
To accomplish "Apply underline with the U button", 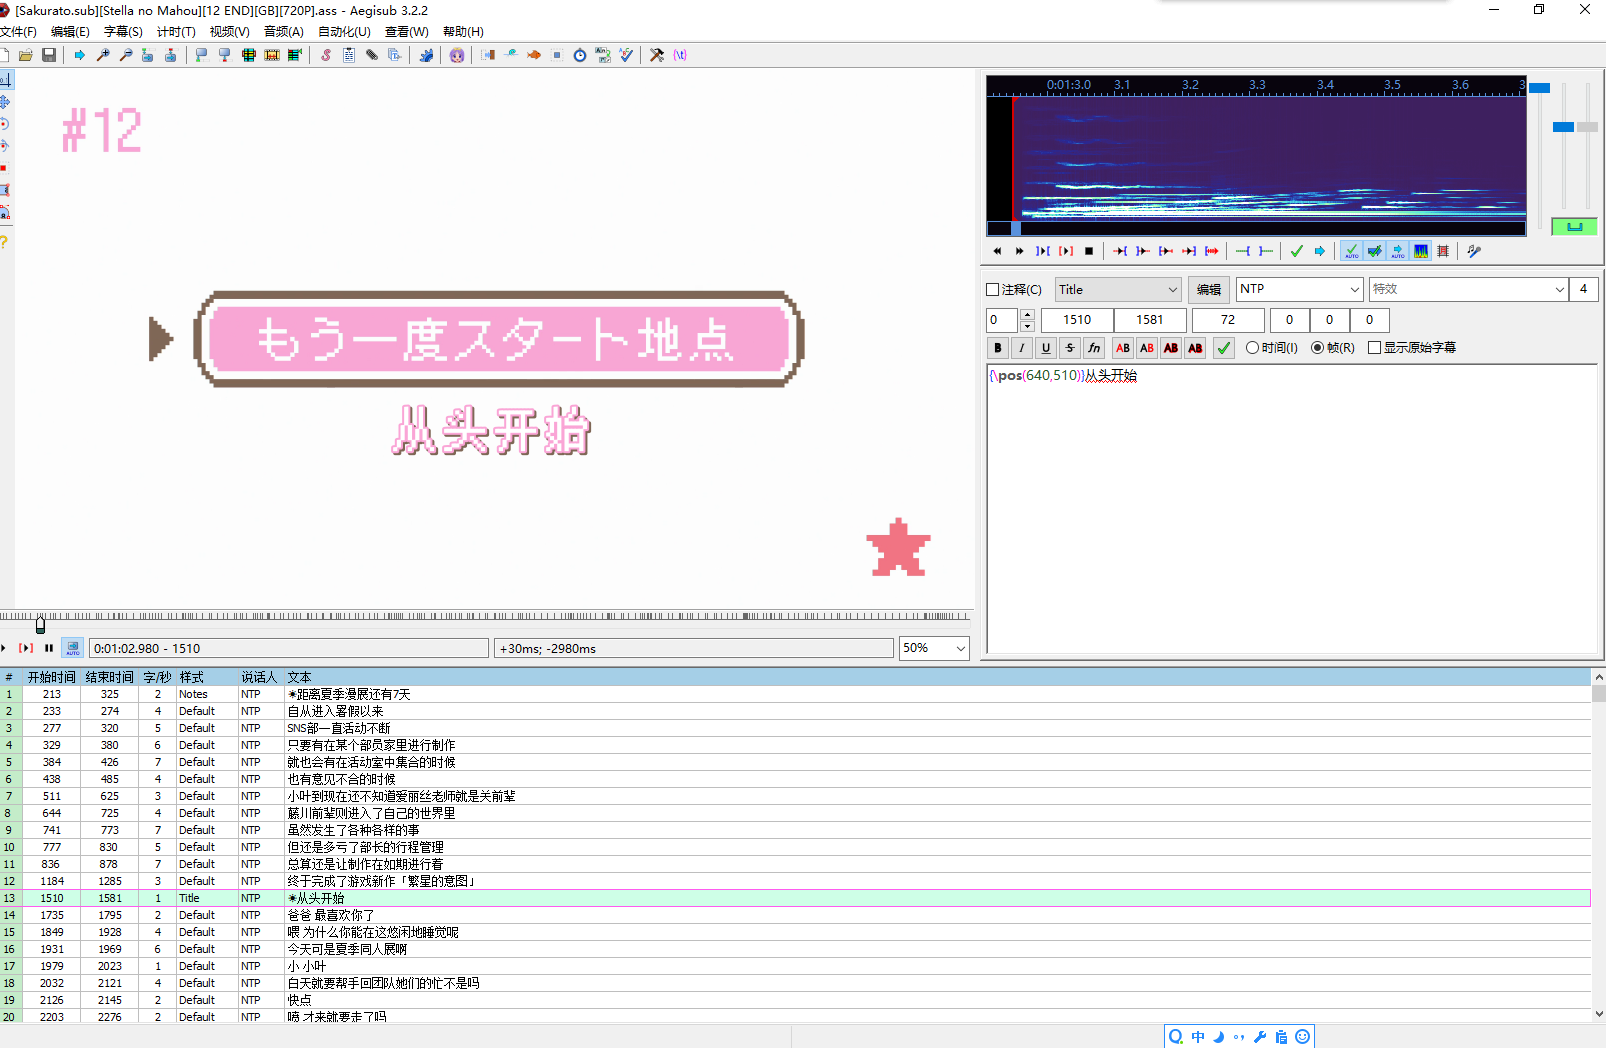I will 1046,348.
